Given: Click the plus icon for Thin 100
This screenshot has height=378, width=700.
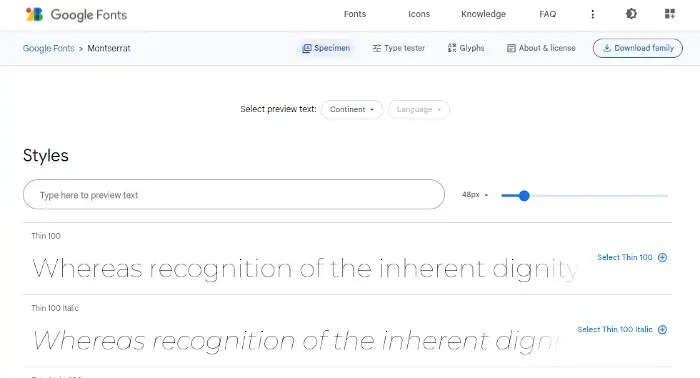Looking at the screenshot, I should pos(662,258).
